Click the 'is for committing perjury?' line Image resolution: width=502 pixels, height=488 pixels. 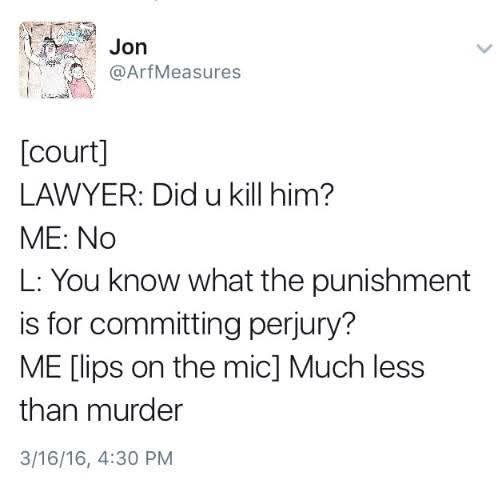pyautogui.click(x=187, y=324)
